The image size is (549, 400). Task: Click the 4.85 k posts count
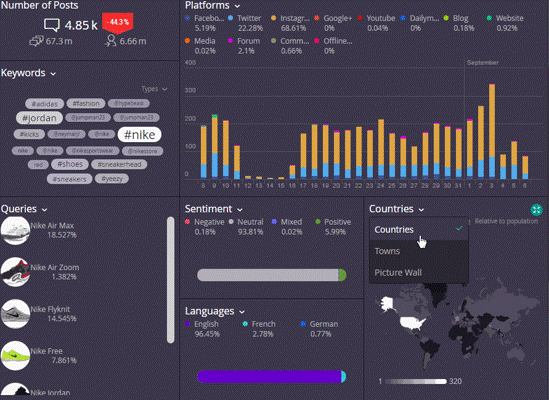click(x=81, y=25)
